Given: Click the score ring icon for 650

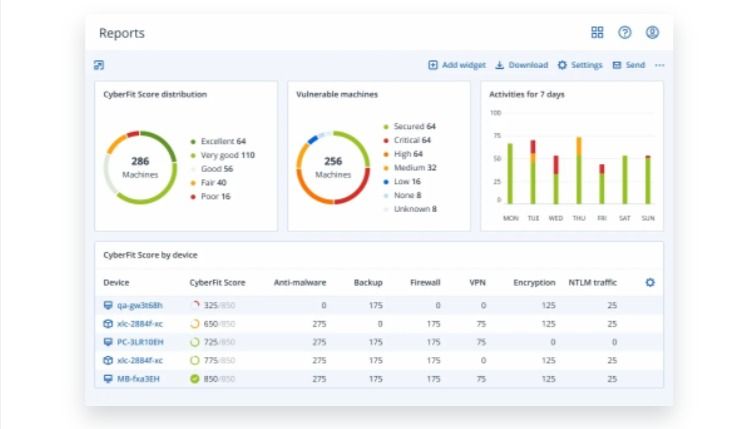Looking at the screenshot, I should tap(194, 324).
